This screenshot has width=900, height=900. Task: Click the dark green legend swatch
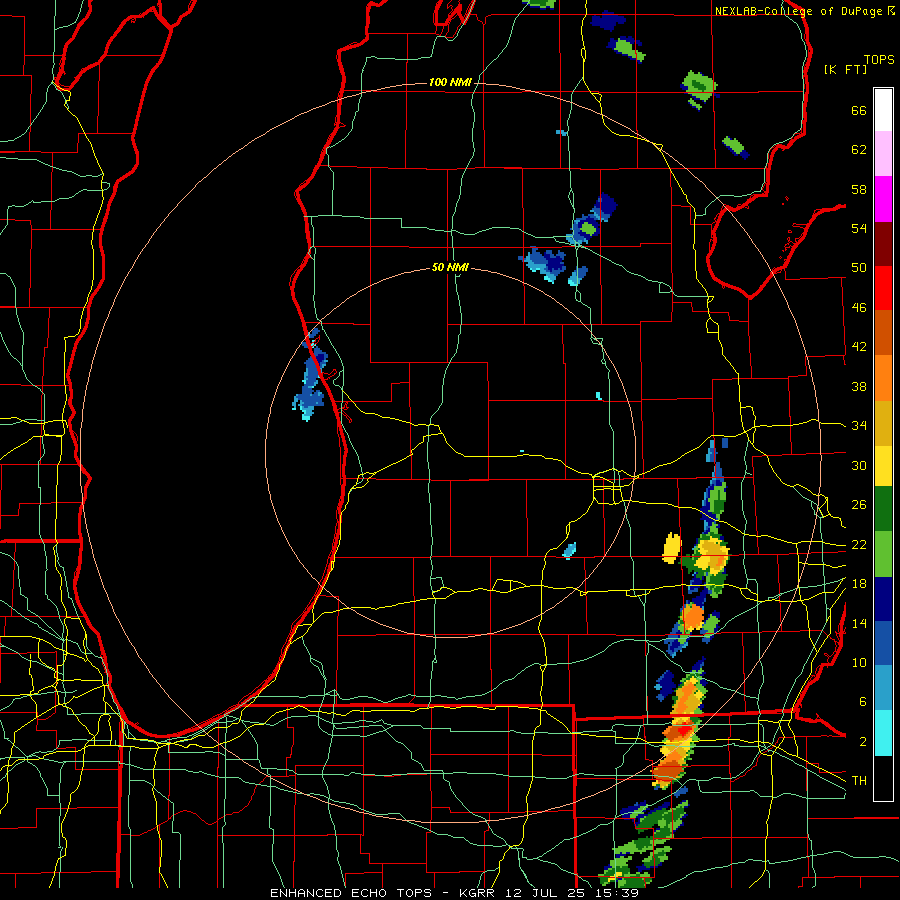883,509
